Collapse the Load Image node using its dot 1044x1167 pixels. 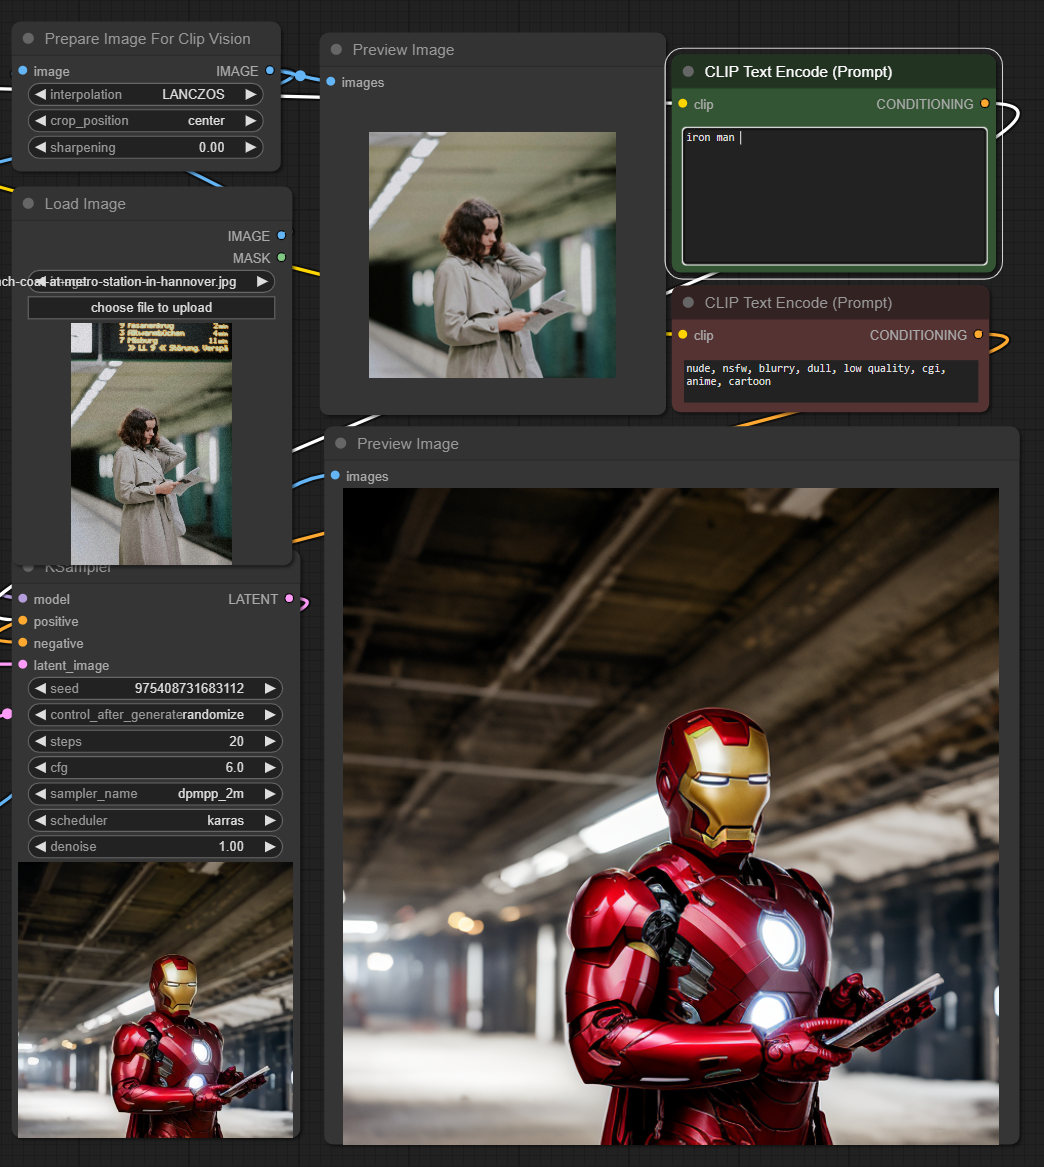(x=28, y=204)
